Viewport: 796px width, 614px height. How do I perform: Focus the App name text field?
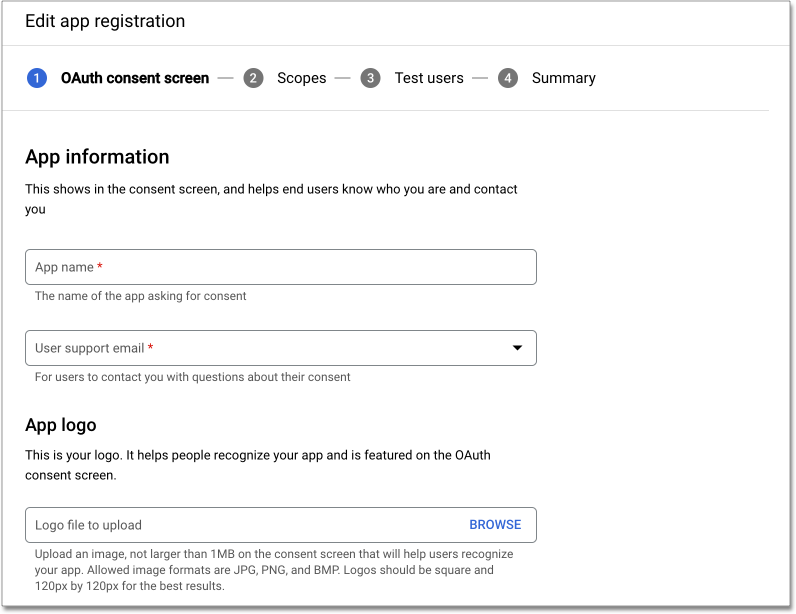tap(280, 267)
